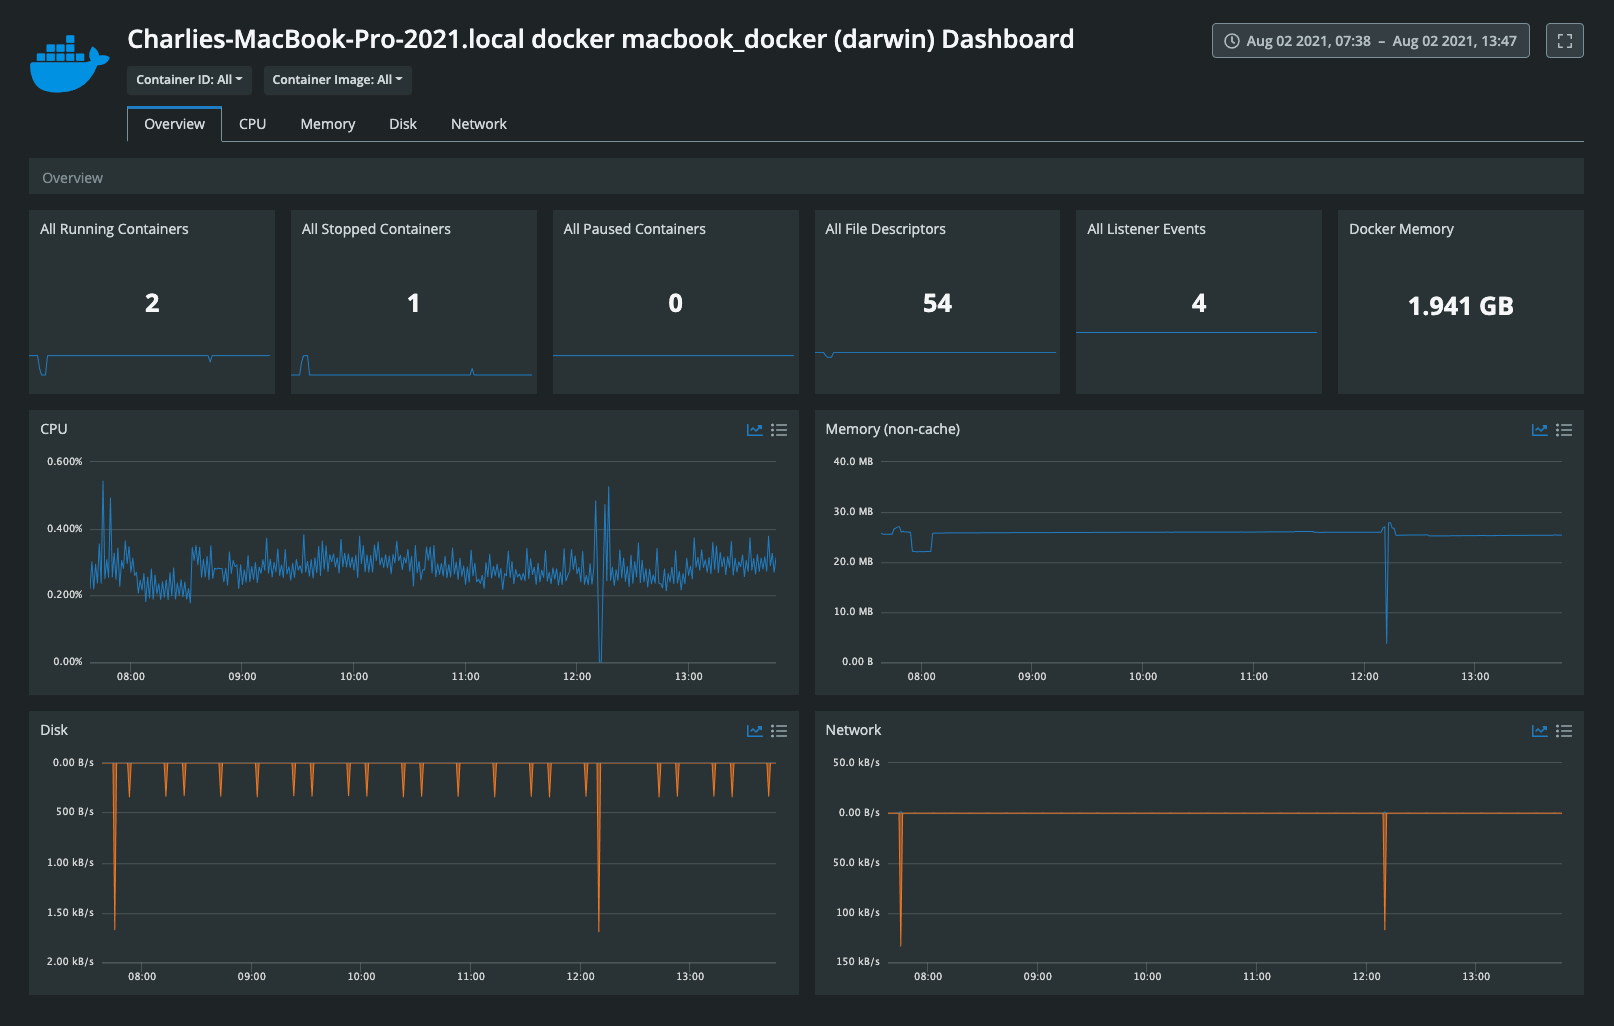Click the All Running Containers panel title
The image size is (1614, 1026).
pos(113,229)
